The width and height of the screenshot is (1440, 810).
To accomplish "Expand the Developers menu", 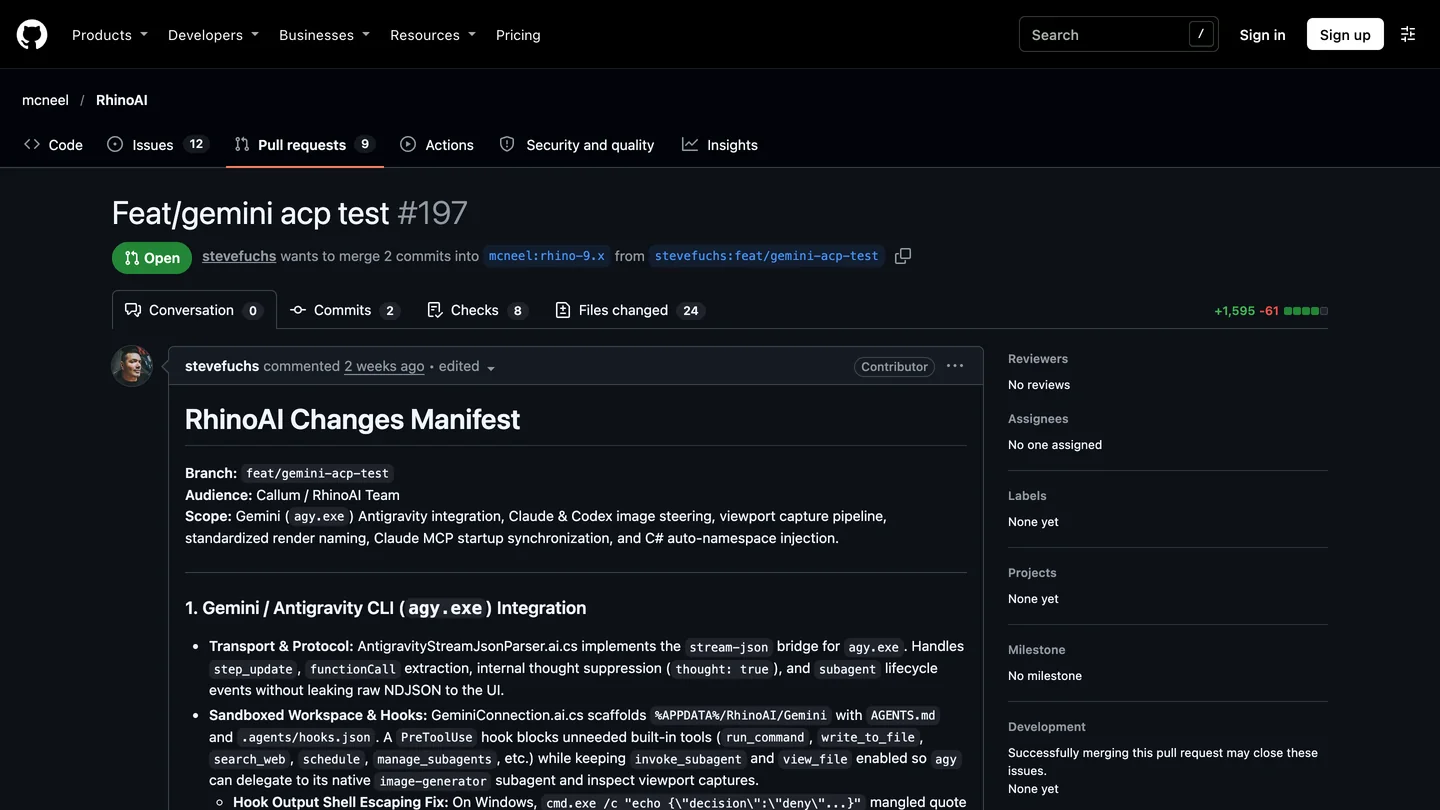I will pyautogui.click(x=213, y=35).
